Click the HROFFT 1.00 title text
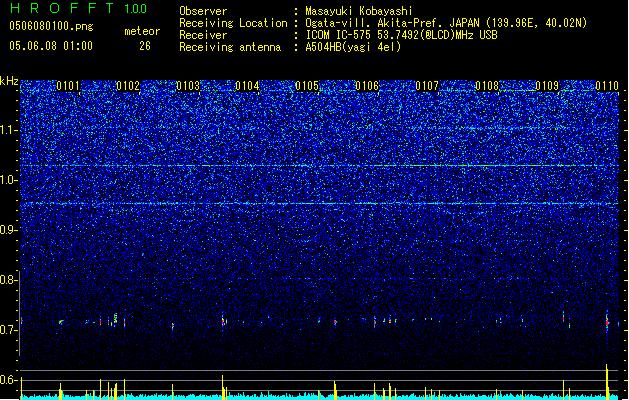Viewport: 629px width, 400px height. pyautogui.click(x=79, y=8)
